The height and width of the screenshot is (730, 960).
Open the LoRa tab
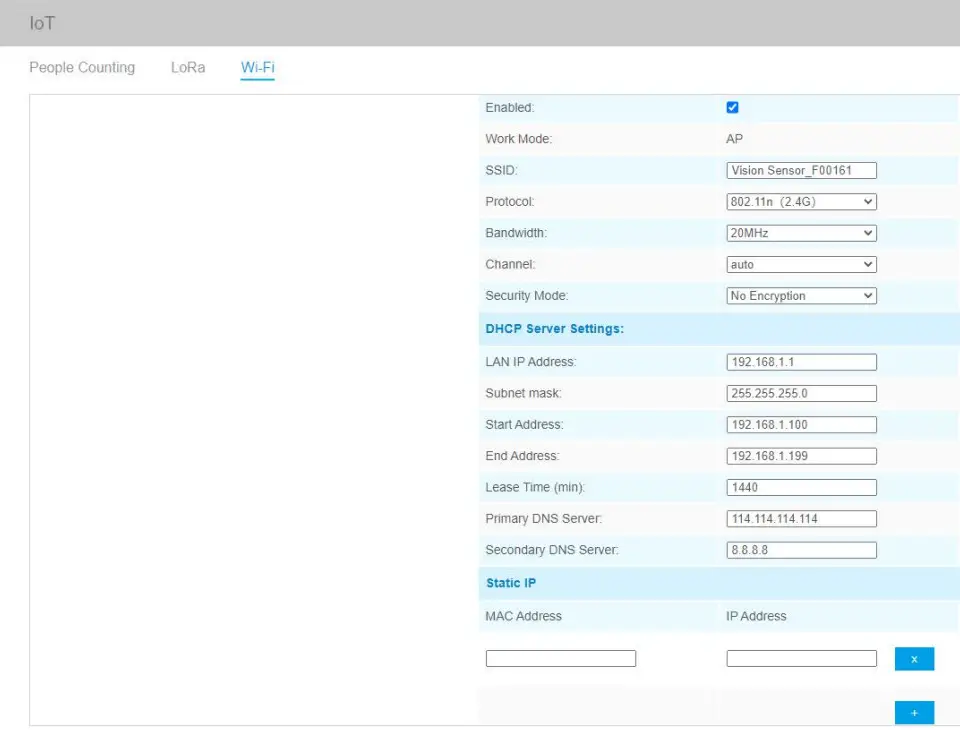click(188, 68)
